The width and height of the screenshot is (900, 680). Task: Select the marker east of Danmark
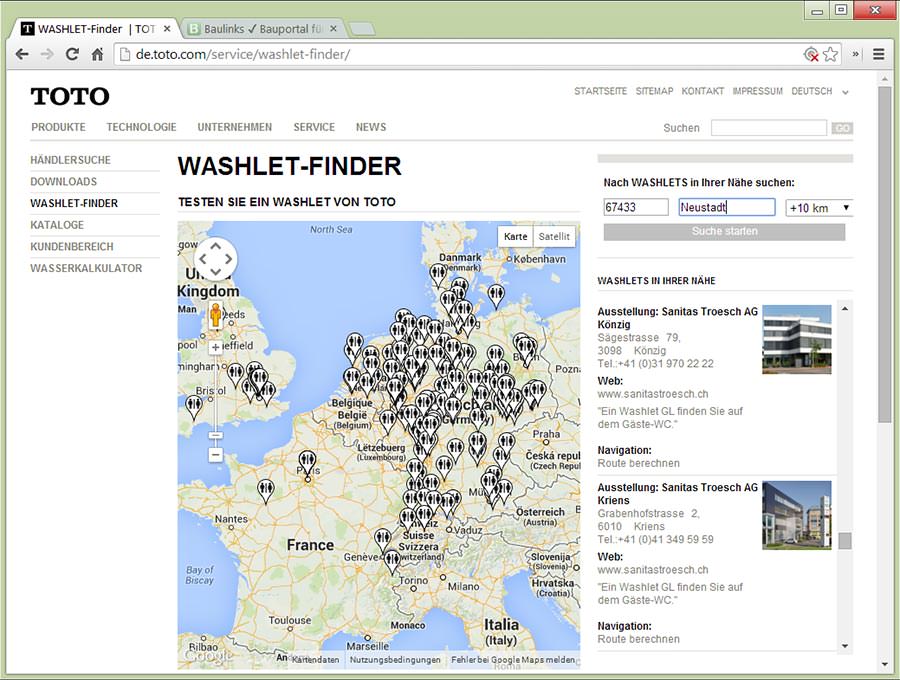[x=496, y=296]
